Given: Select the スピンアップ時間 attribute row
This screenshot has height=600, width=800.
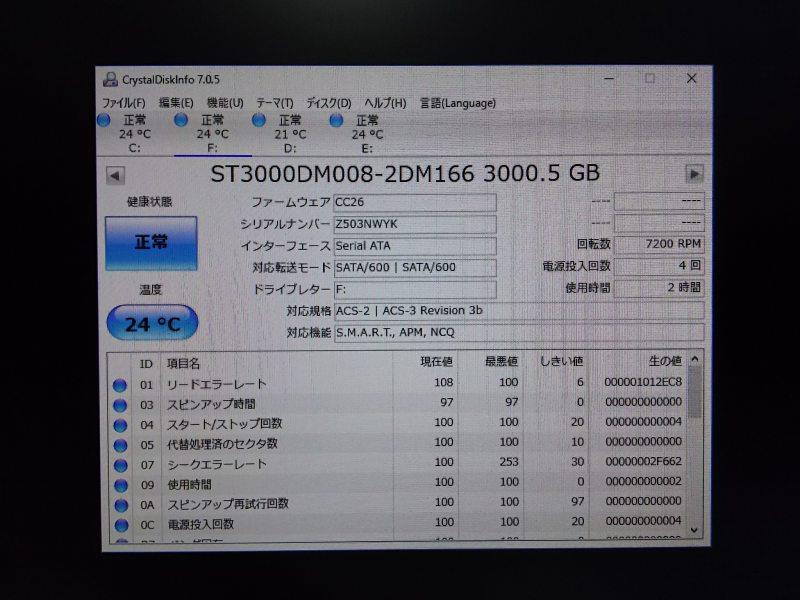Looking at the screenshot, I should [x=398, y=404].
